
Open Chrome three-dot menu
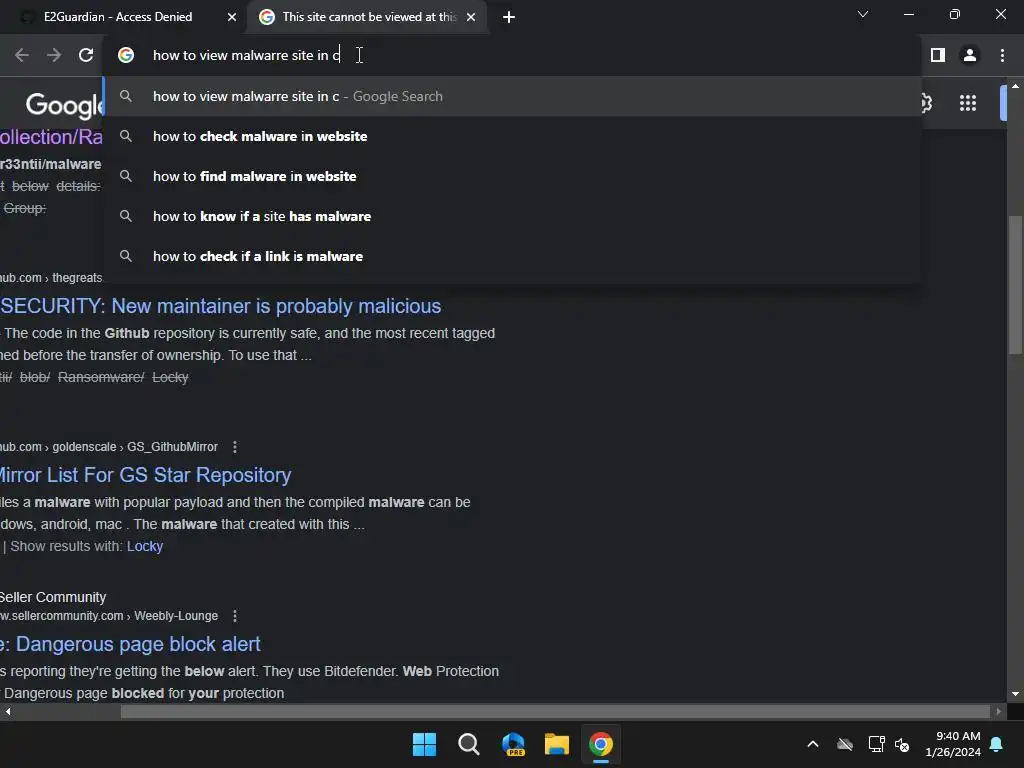[x=1002, y=56]
